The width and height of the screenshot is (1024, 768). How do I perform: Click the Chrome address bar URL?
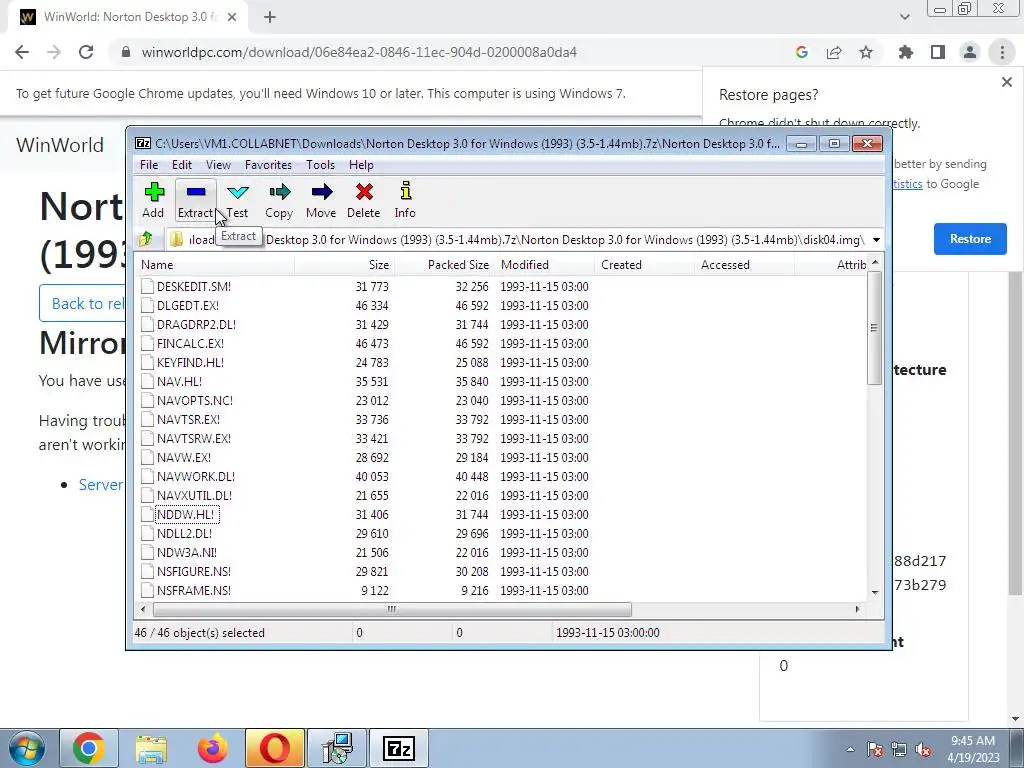point(359,52)
